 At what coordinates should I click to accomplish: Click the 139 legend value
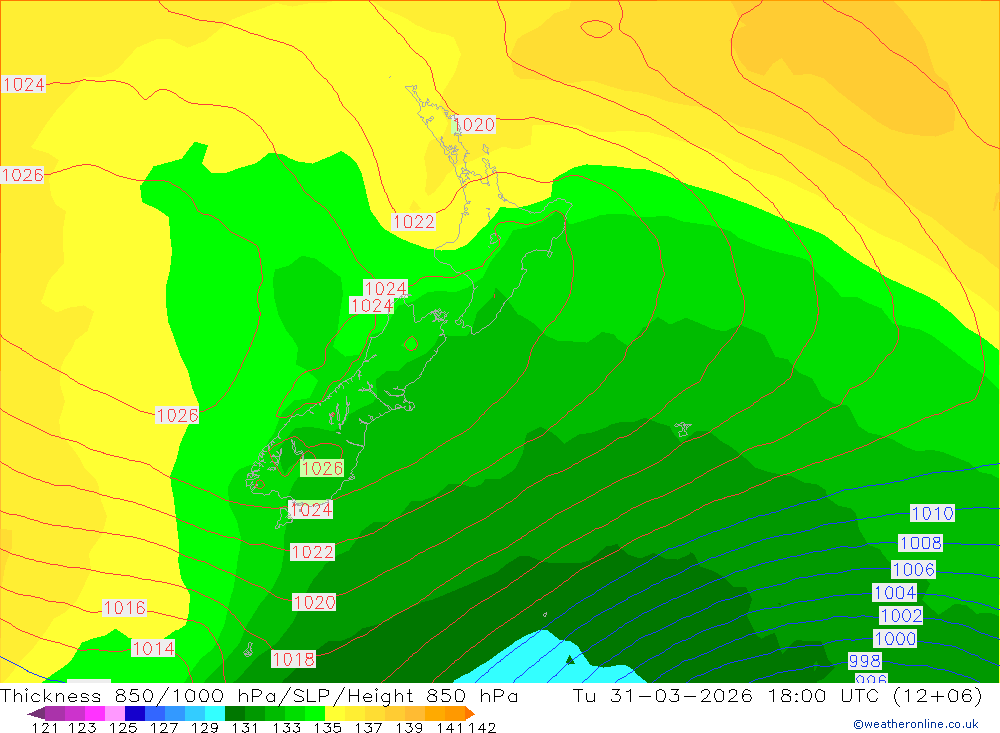point(409,727)
